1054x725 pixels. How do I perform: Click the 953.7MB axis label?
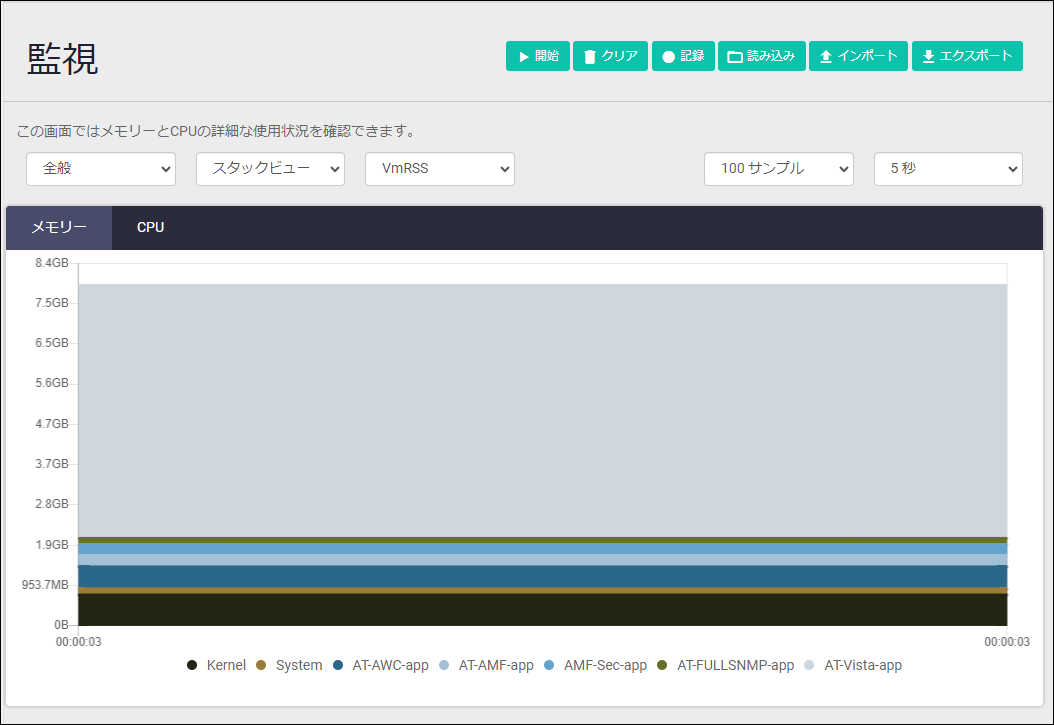(x=45, y=585)
